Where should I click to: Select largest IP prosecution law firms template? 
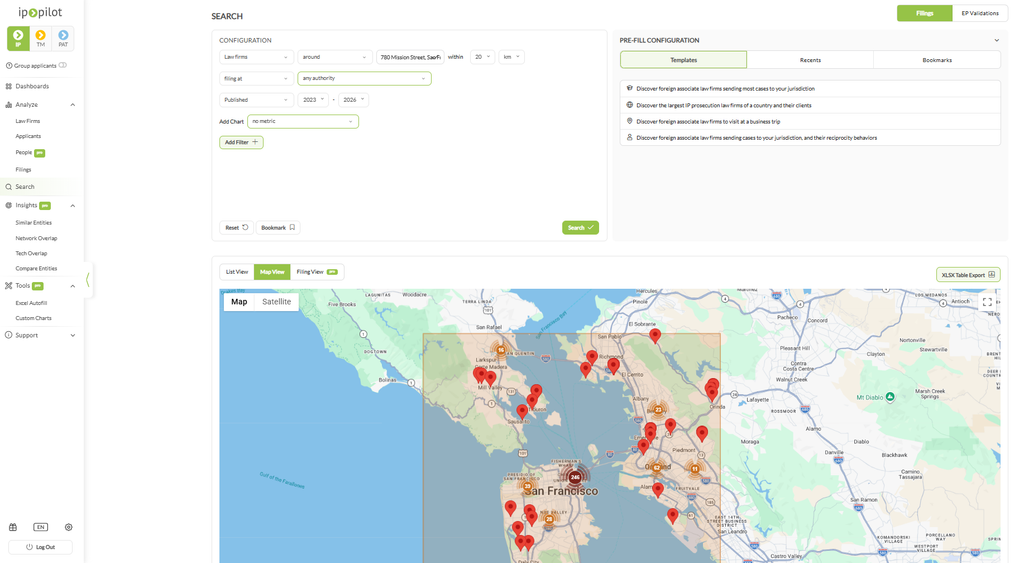coord(810,105)
